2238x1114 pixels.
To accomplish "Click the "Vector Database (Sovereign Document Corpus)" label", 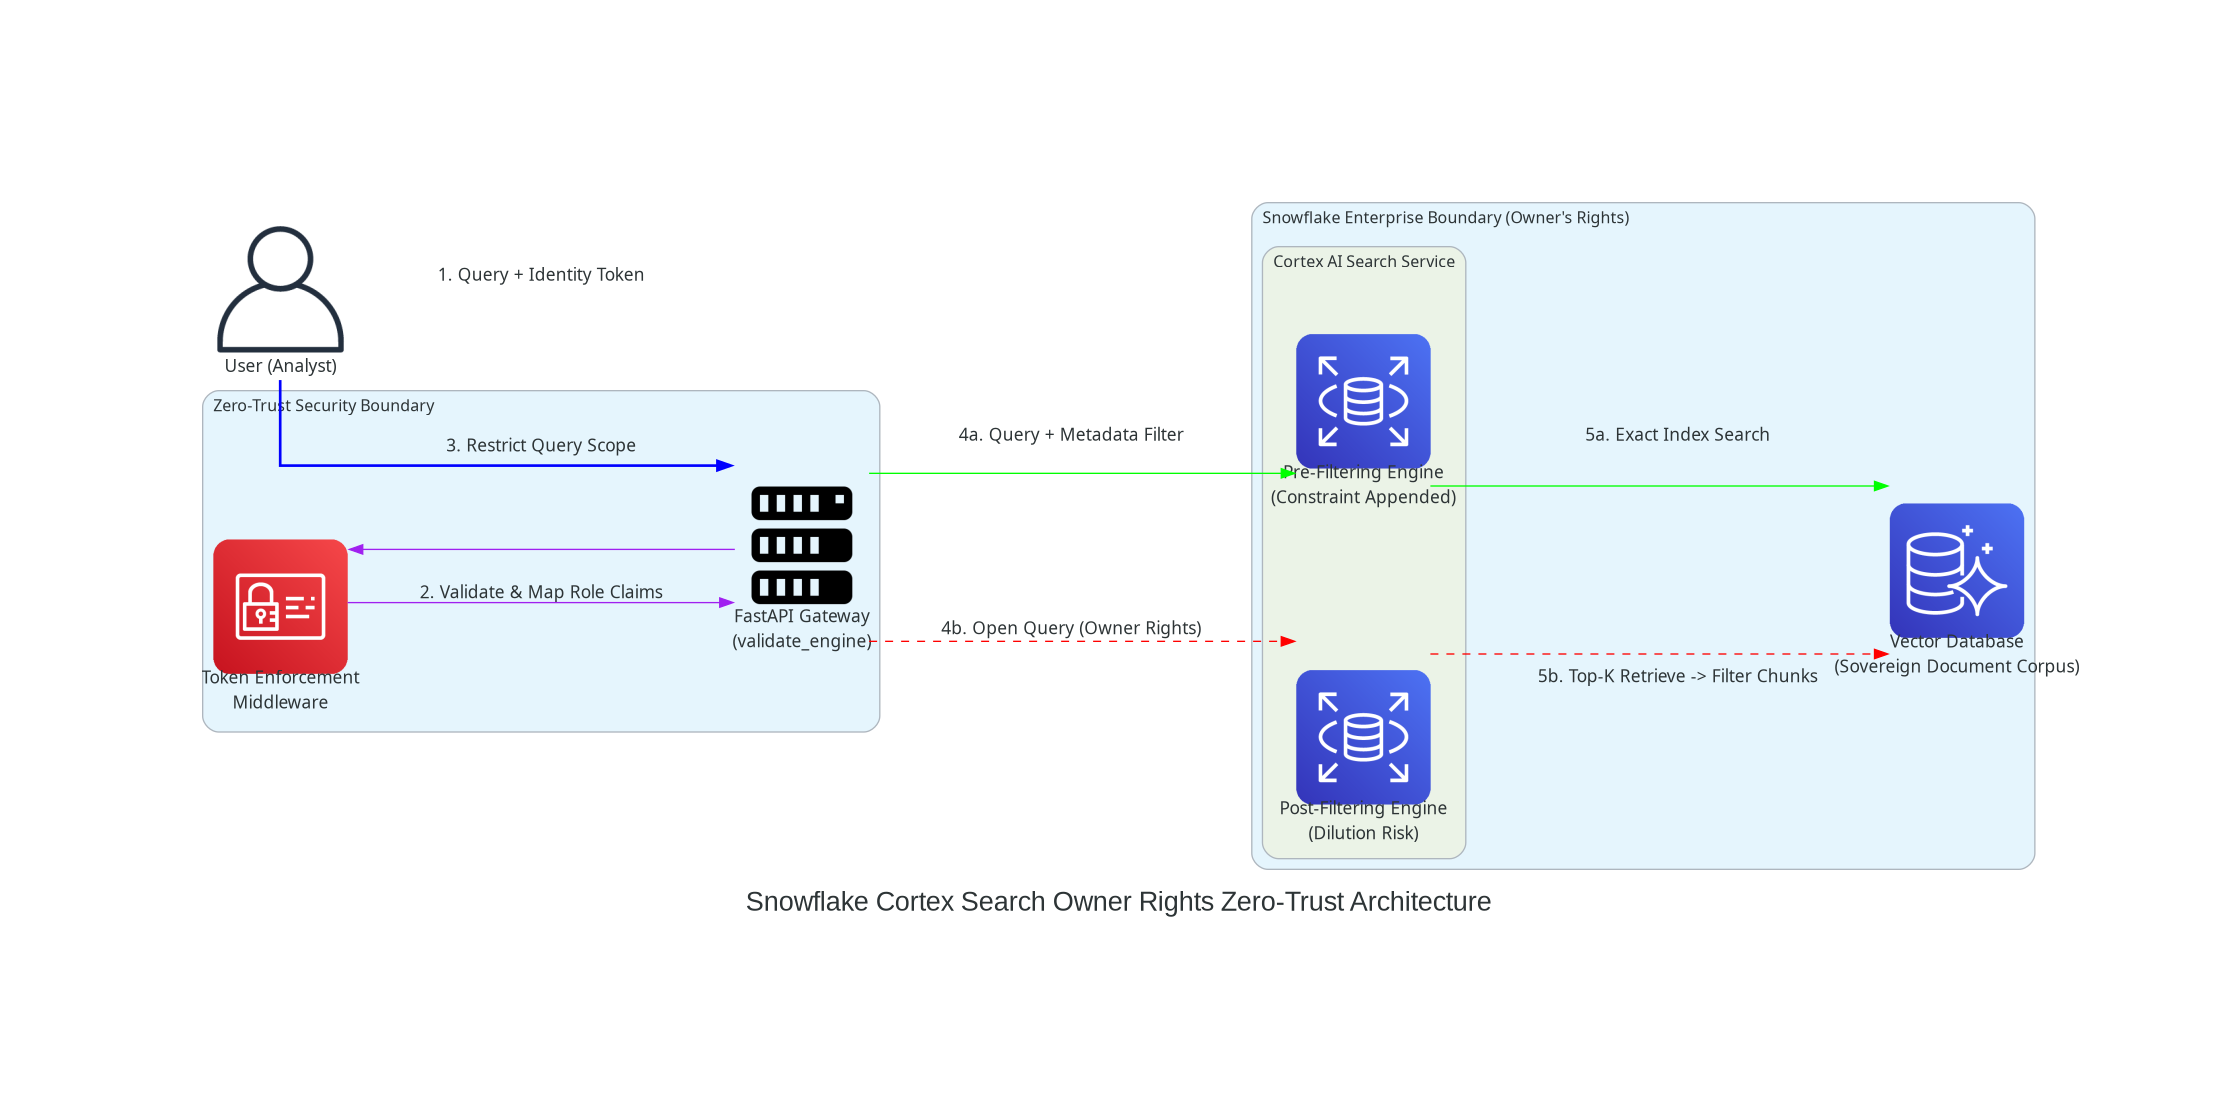I will (x=1956, y=654).
